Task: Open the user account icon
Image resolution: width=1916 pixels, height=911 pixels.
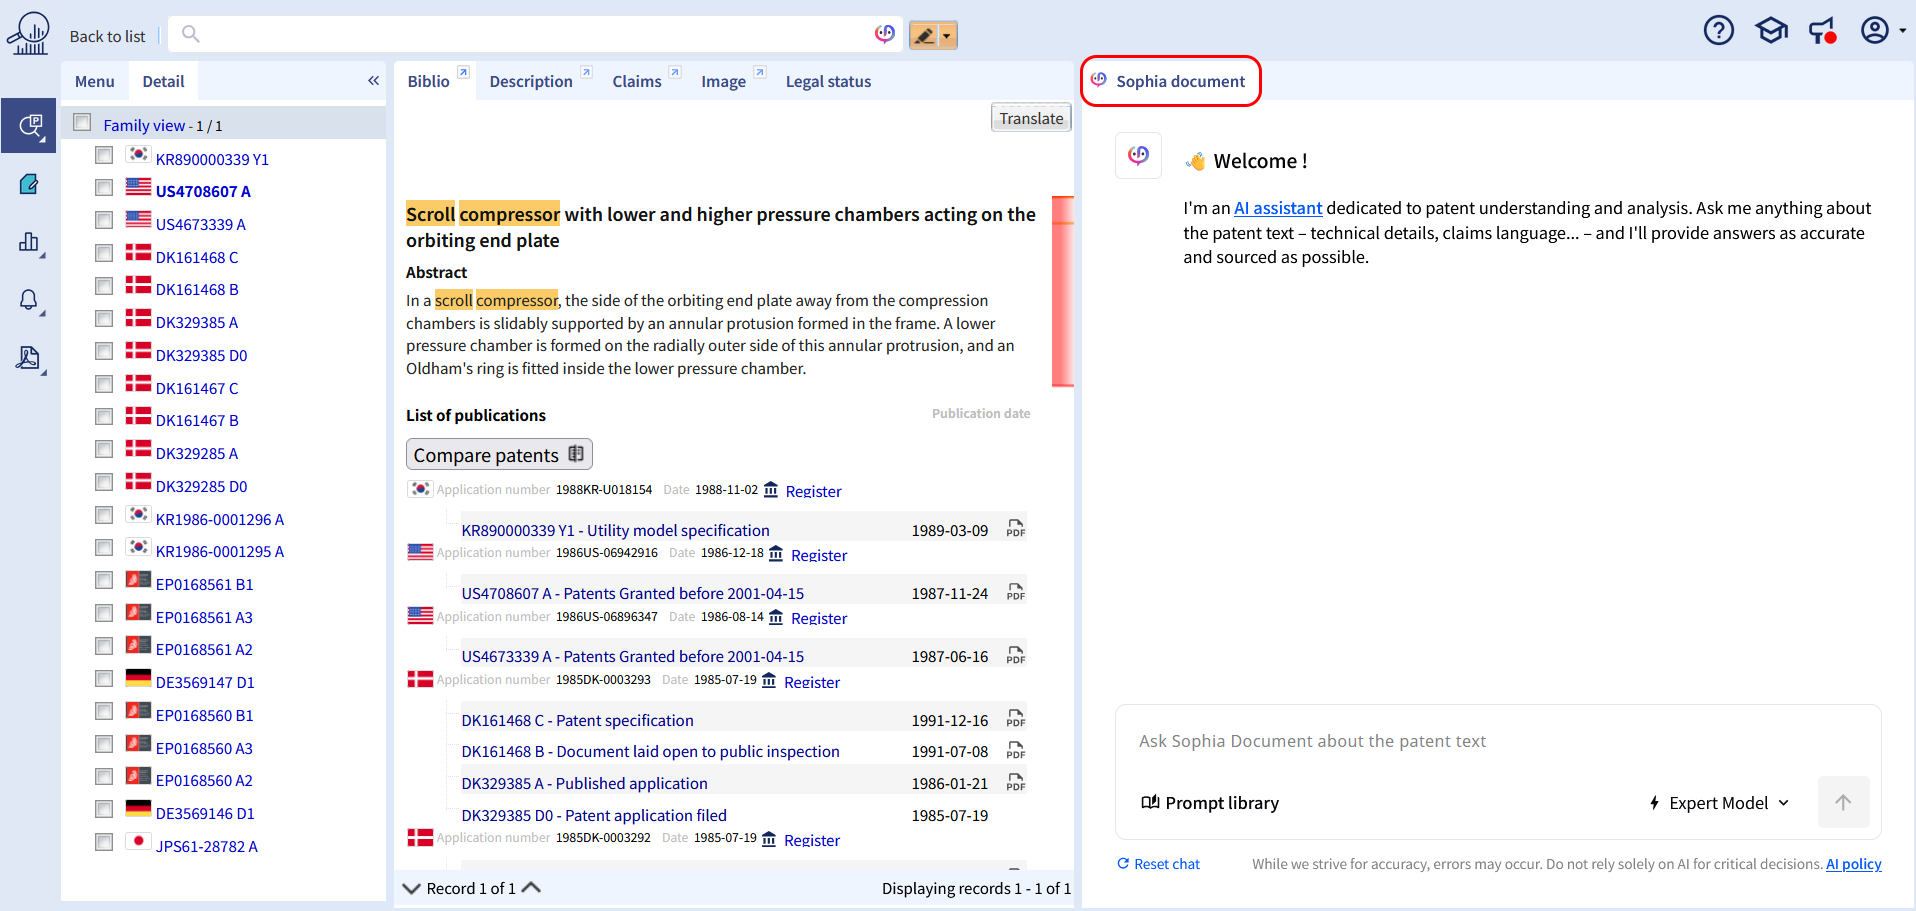Action: pyautogui.click(x=1874, y=30)
